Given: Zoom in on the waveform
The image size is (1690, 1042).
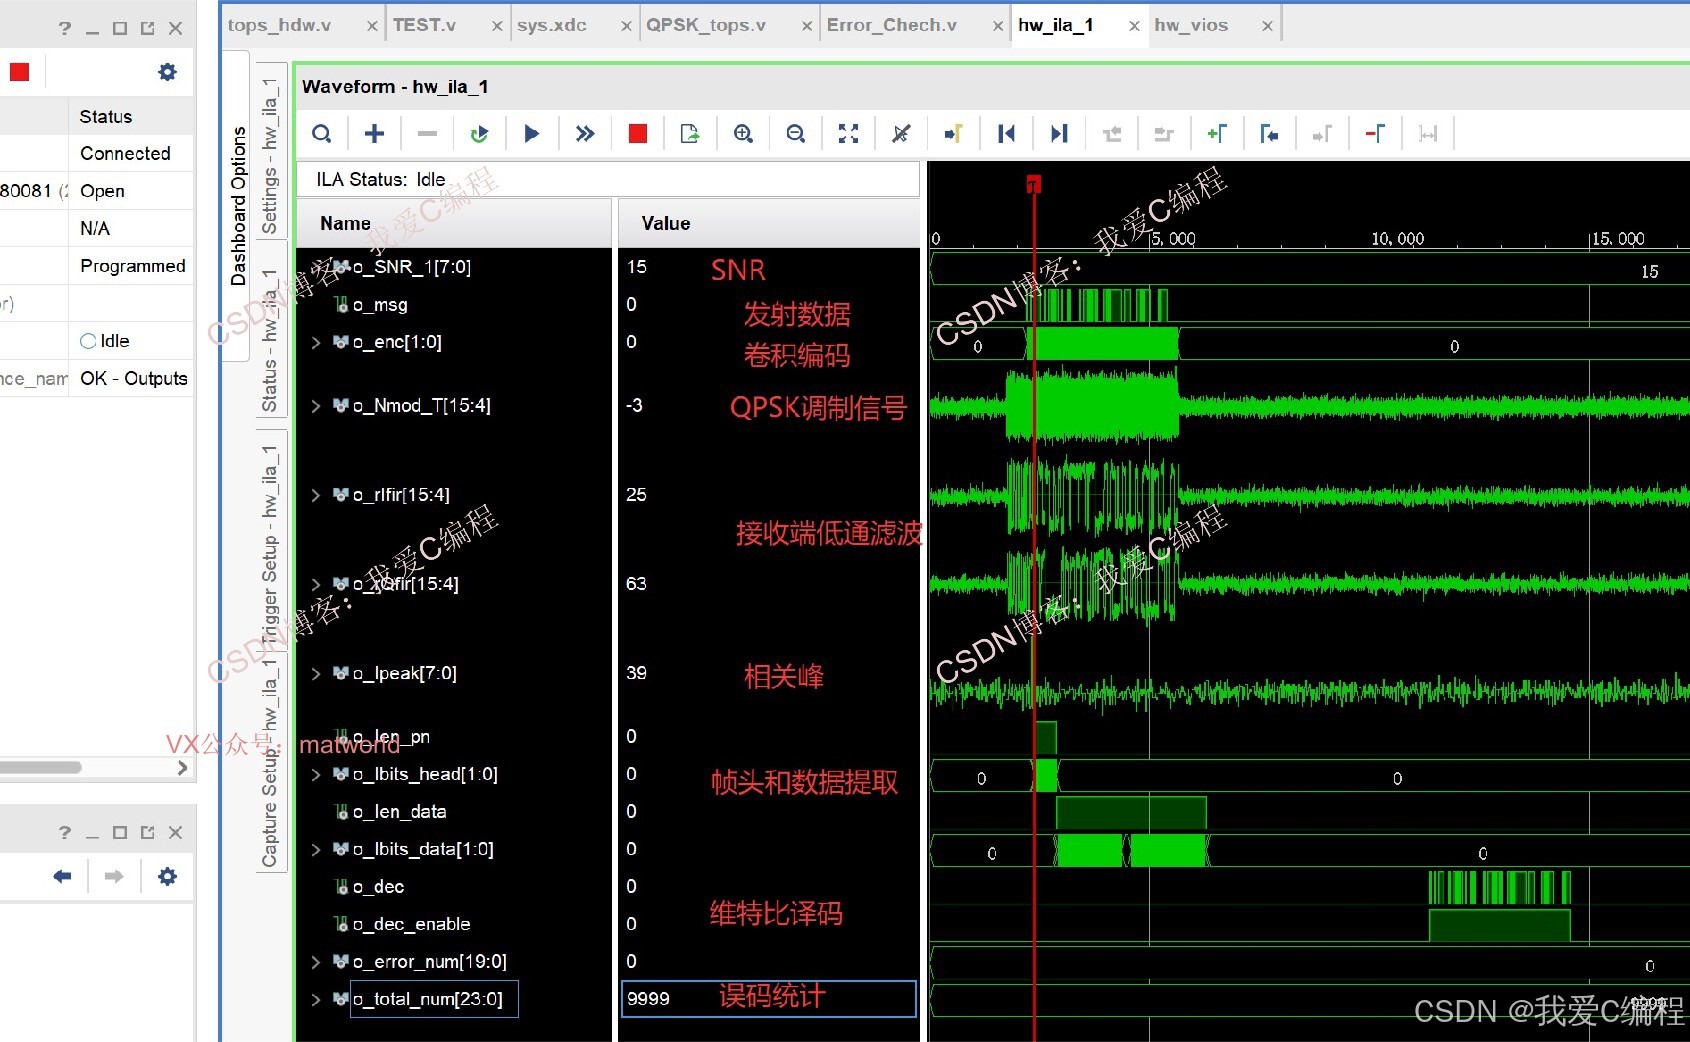Looking at the screenshot, I should pyautogui.click(x=743, y=133).
